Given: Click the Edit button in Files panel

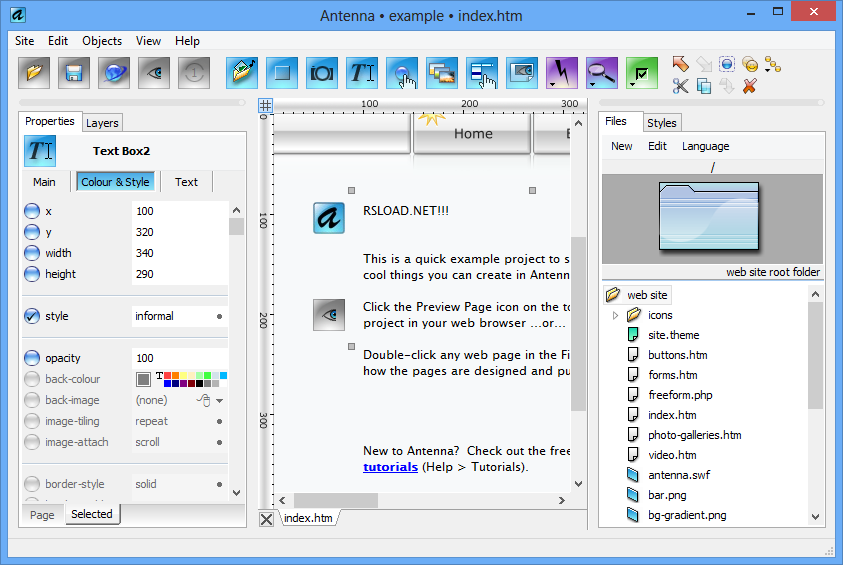Looking at the screenshot, I should click(657, 146).
